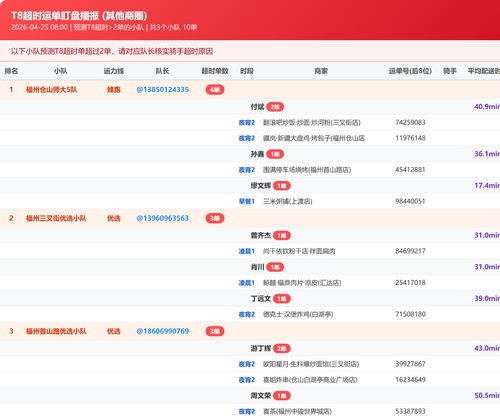Click waybill number 39927867
Image resolution: width=500 pixels, height=416 pixels.
410,364
